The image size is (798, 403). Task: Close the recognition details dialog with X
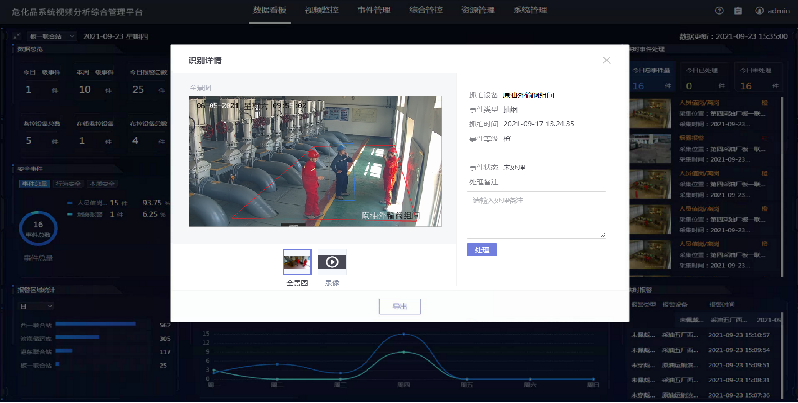(x=606, y=60)
